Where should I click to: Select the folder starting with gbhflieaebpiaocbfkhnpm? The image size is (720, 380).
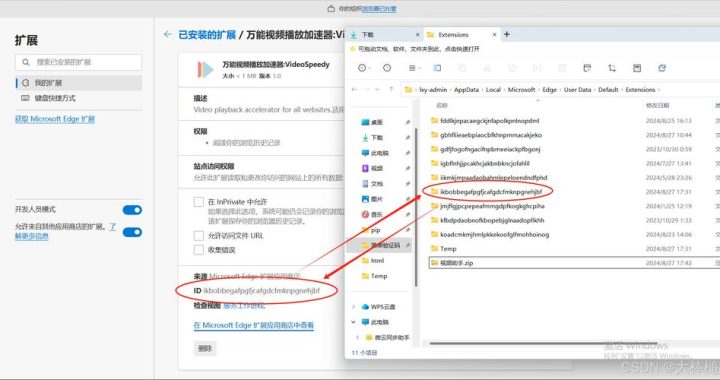486,135
